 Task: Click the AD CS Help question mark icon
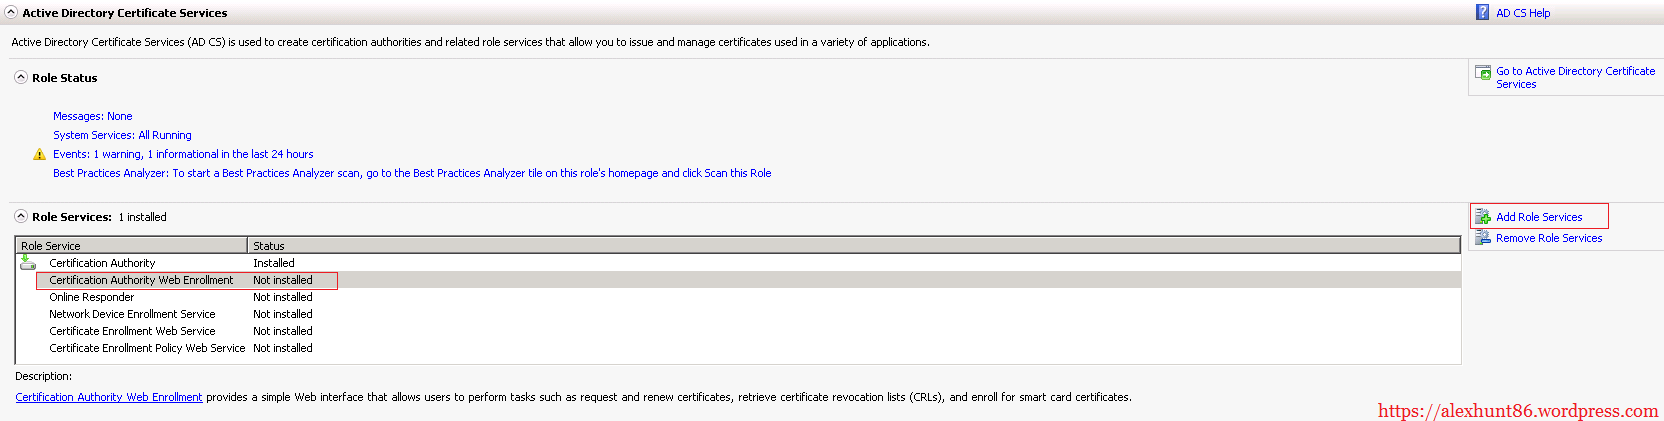coord(1482,12)
